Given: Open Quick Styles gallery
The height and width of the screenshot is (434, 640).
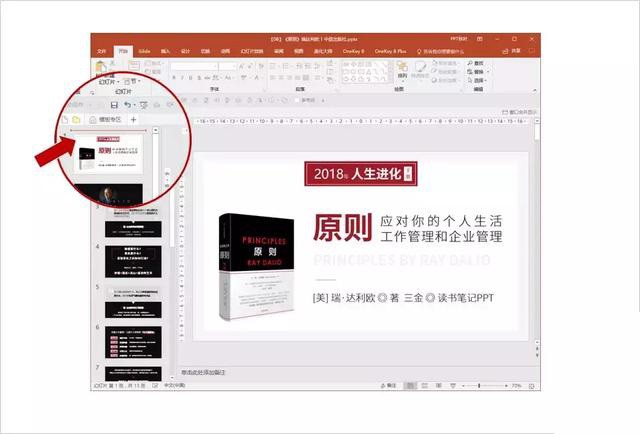Looking at the screenshot, I should click(420, 70).
